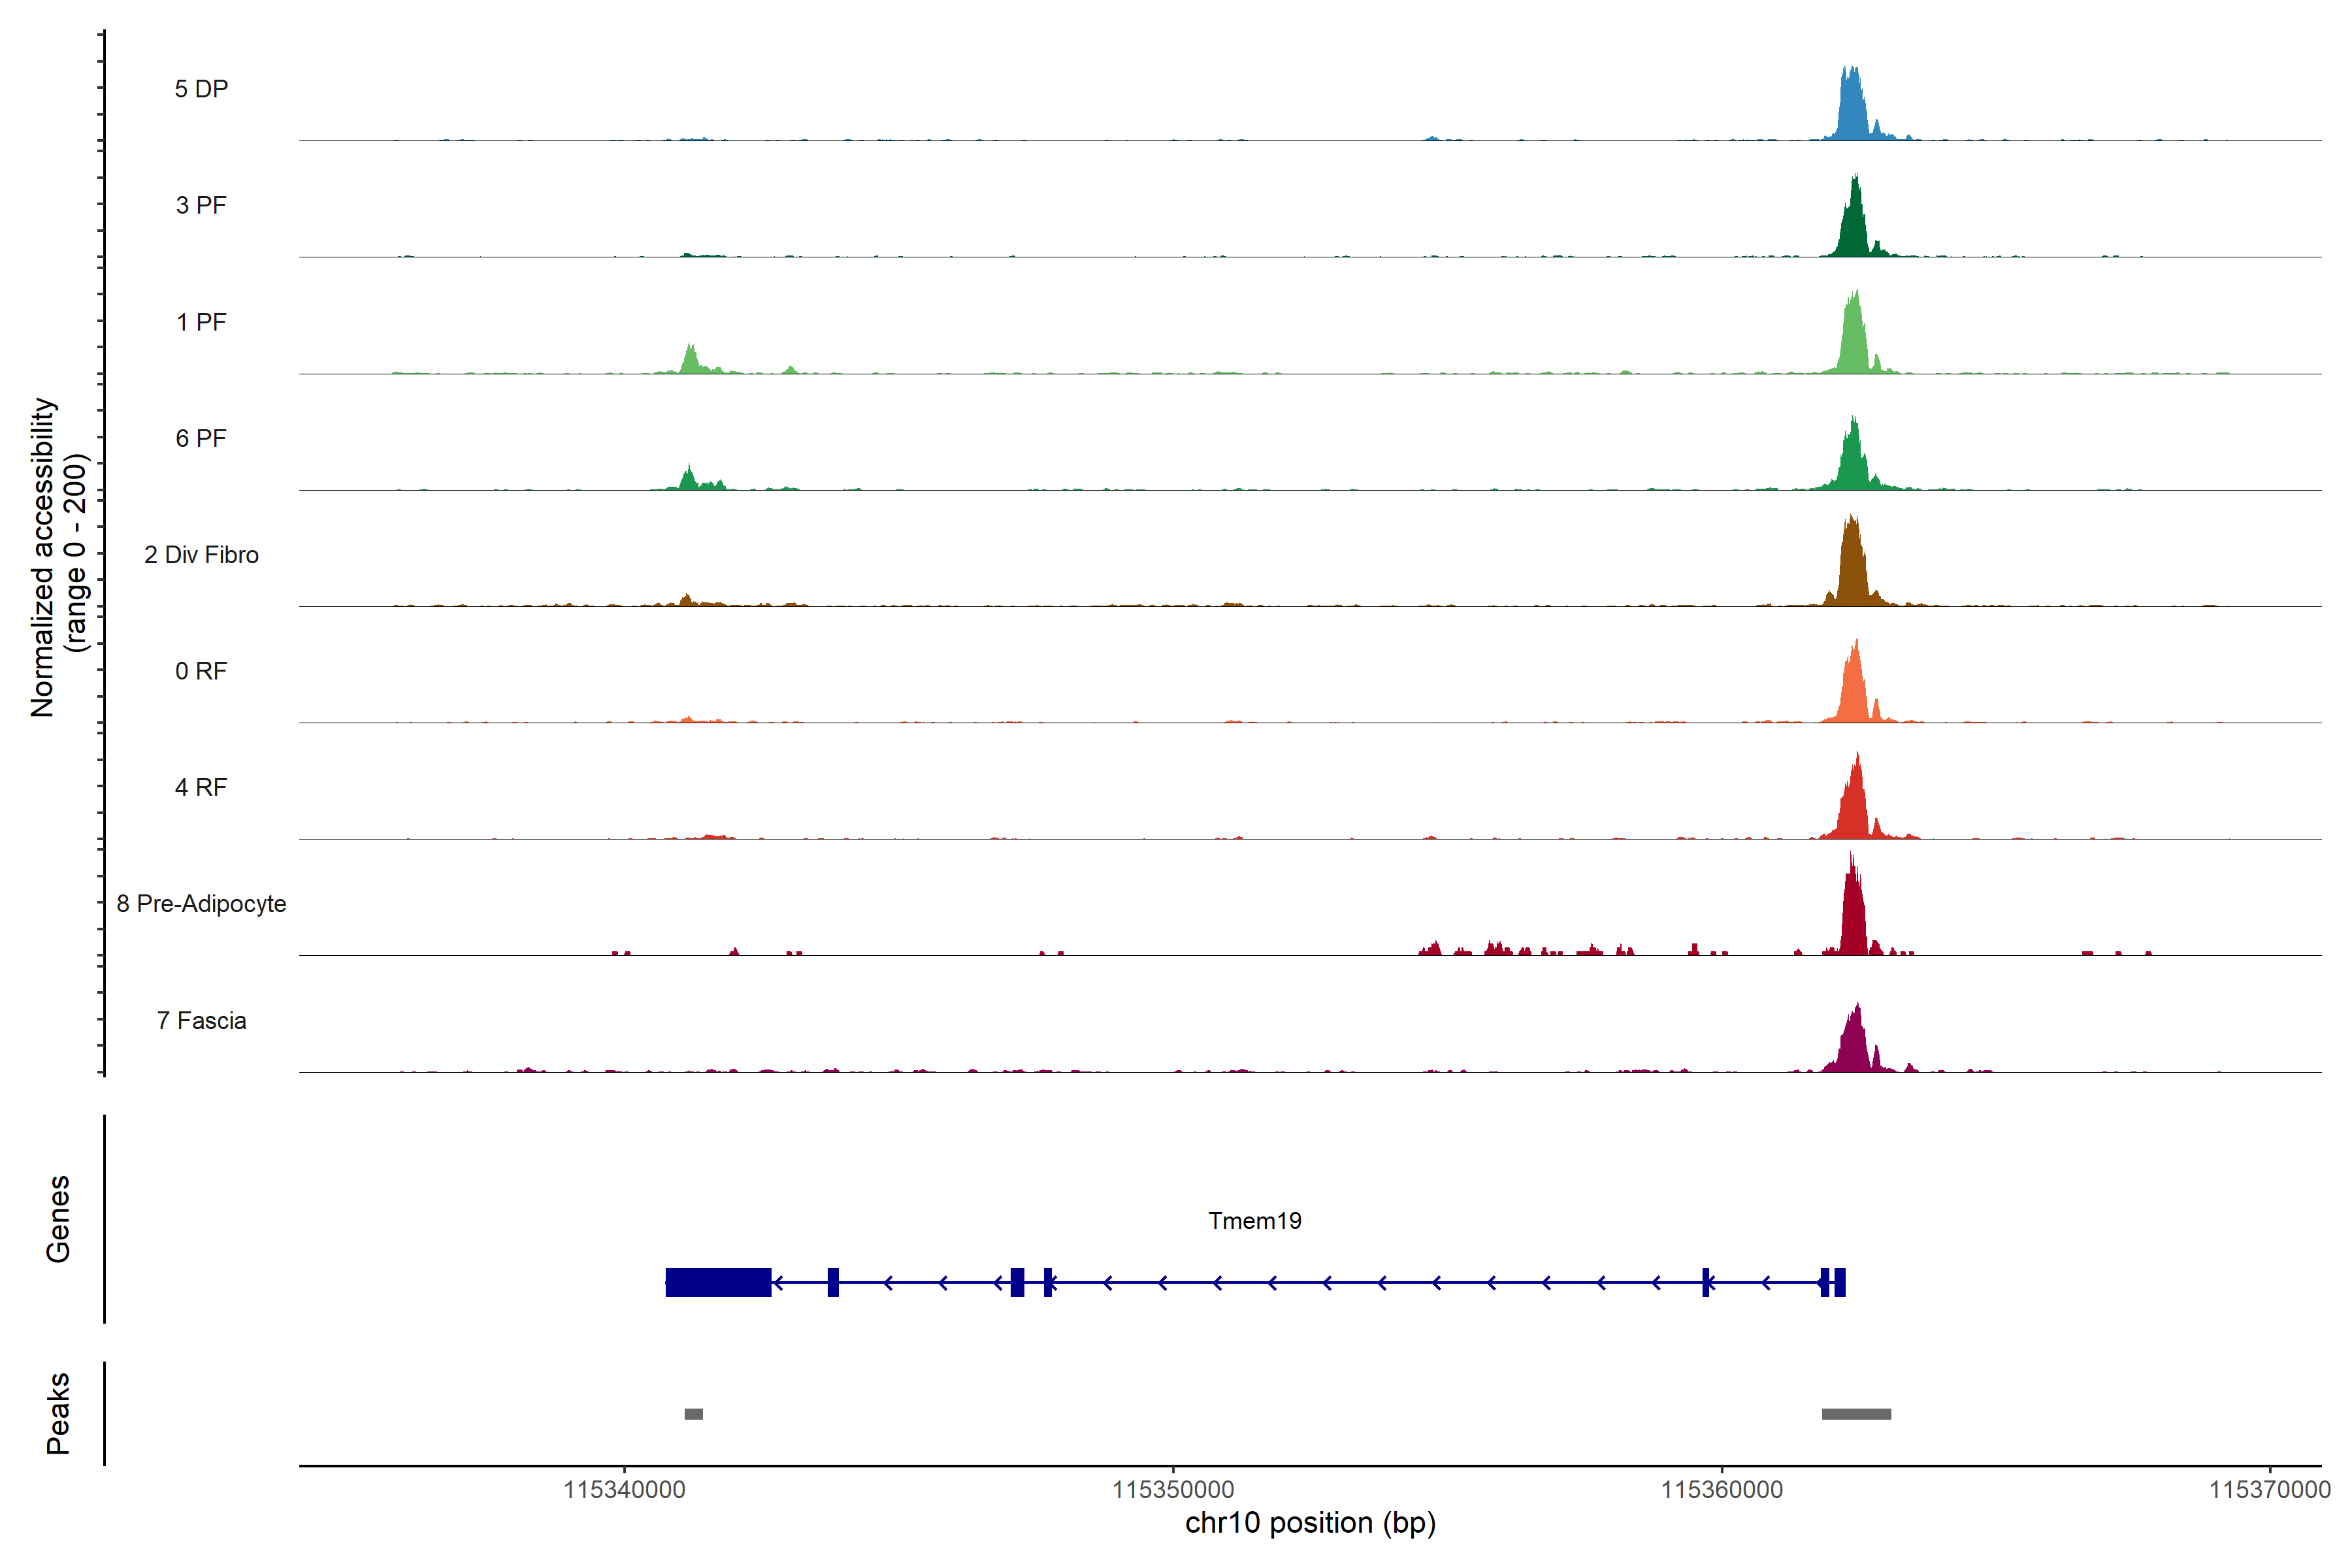
Task: Click the 115360000 axis tick label
Action: [x=1721, y=1490]
